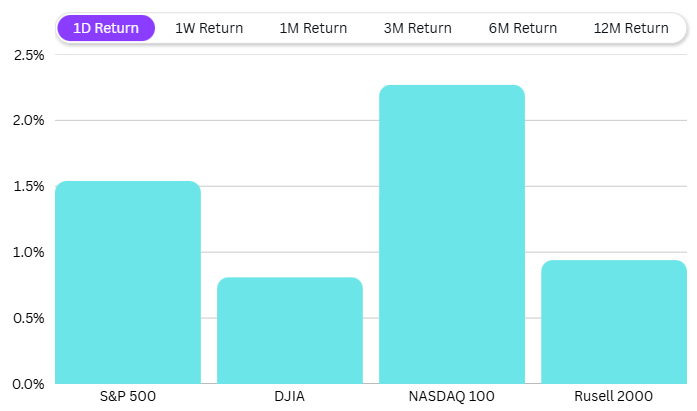This screenshot has height=411, width=697.
Task: Click the S&P 500 bar
Action: point(128,282)
